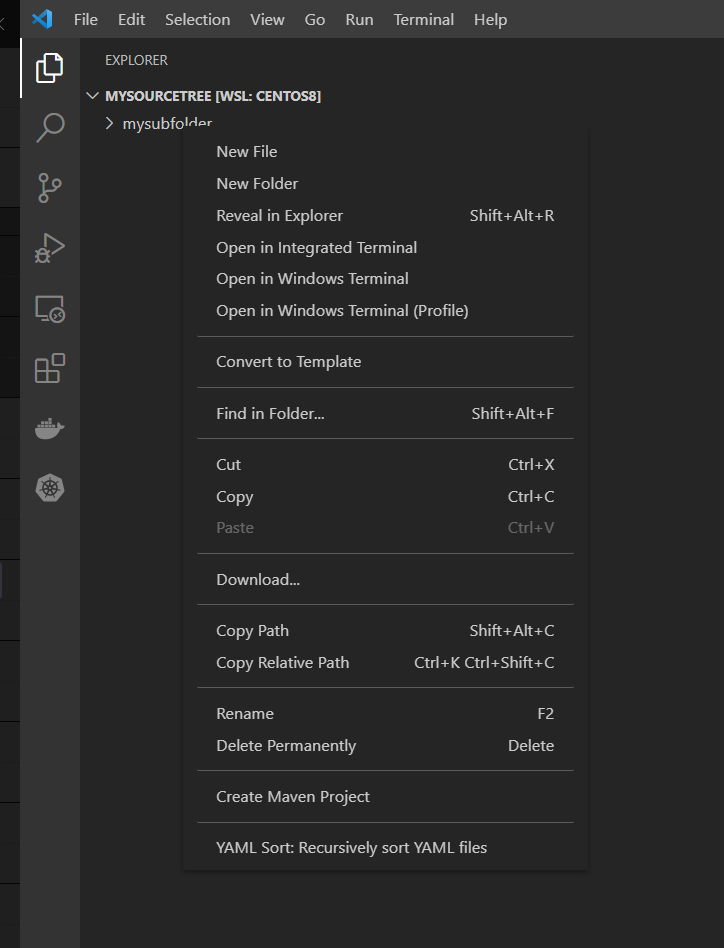Image resolution: width=724 pixels, height=948 pixels.
Task: Click 'Create Maven Project'
Action: [x=291, y=796]
